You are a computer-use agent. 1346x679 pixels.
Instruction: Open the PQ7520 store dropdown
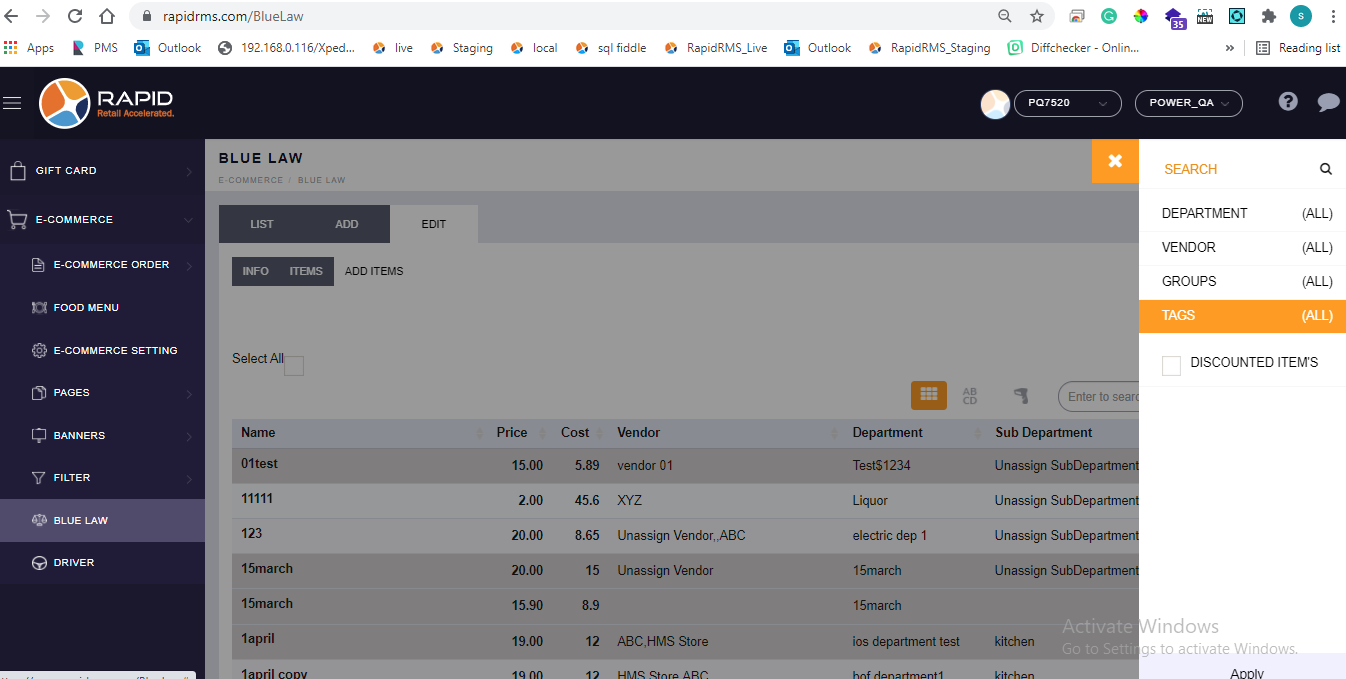click(1067, 103)
